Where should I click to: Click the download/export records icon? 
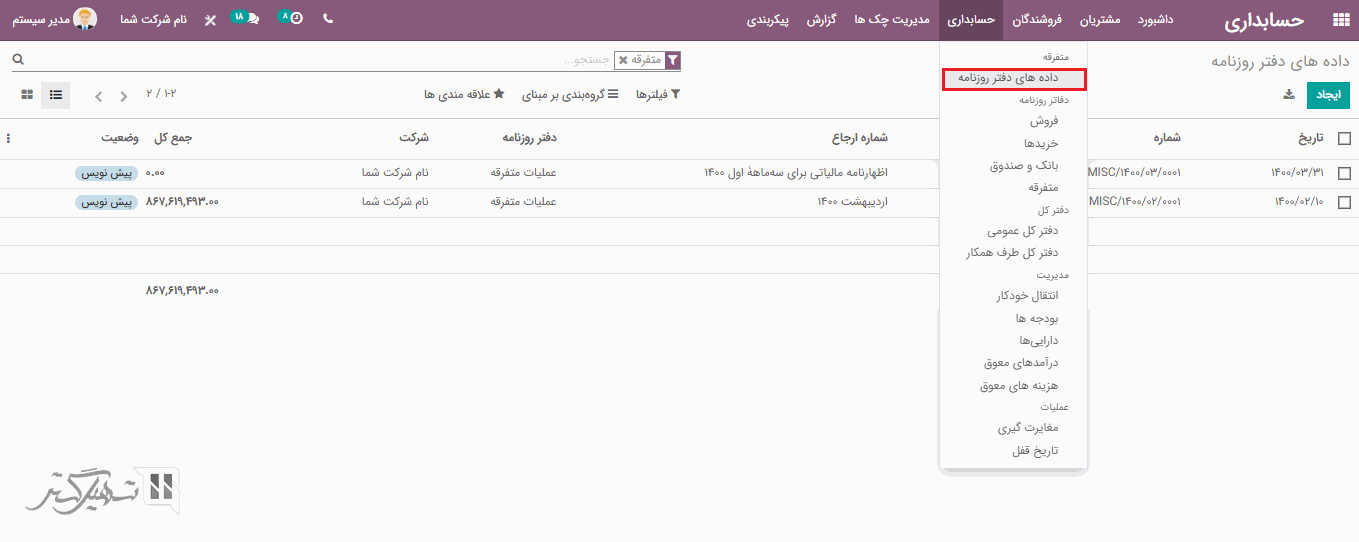1289,95
